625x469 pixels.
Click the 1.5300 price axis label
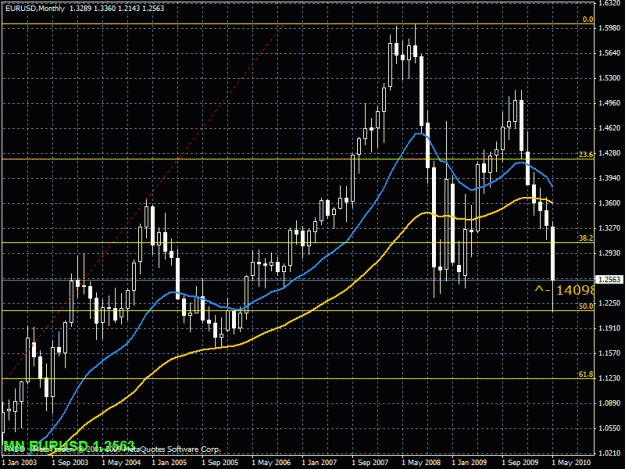point(609,78)
